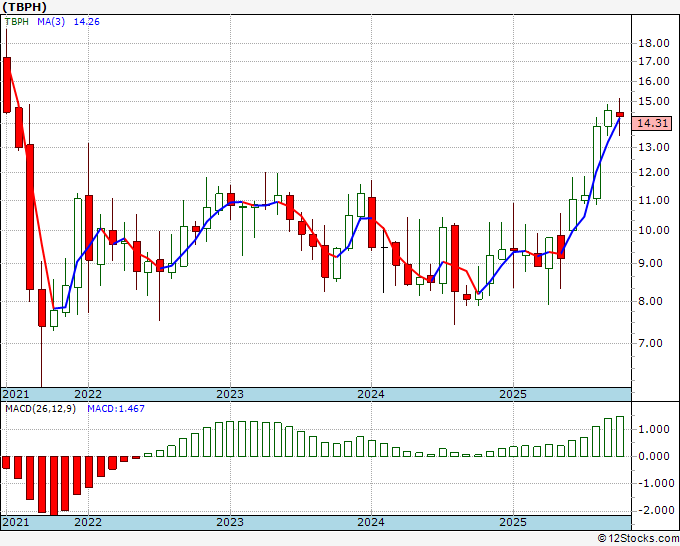
Task: Select 2024 on the price chart time axis
Action: (x=371, y=394)
